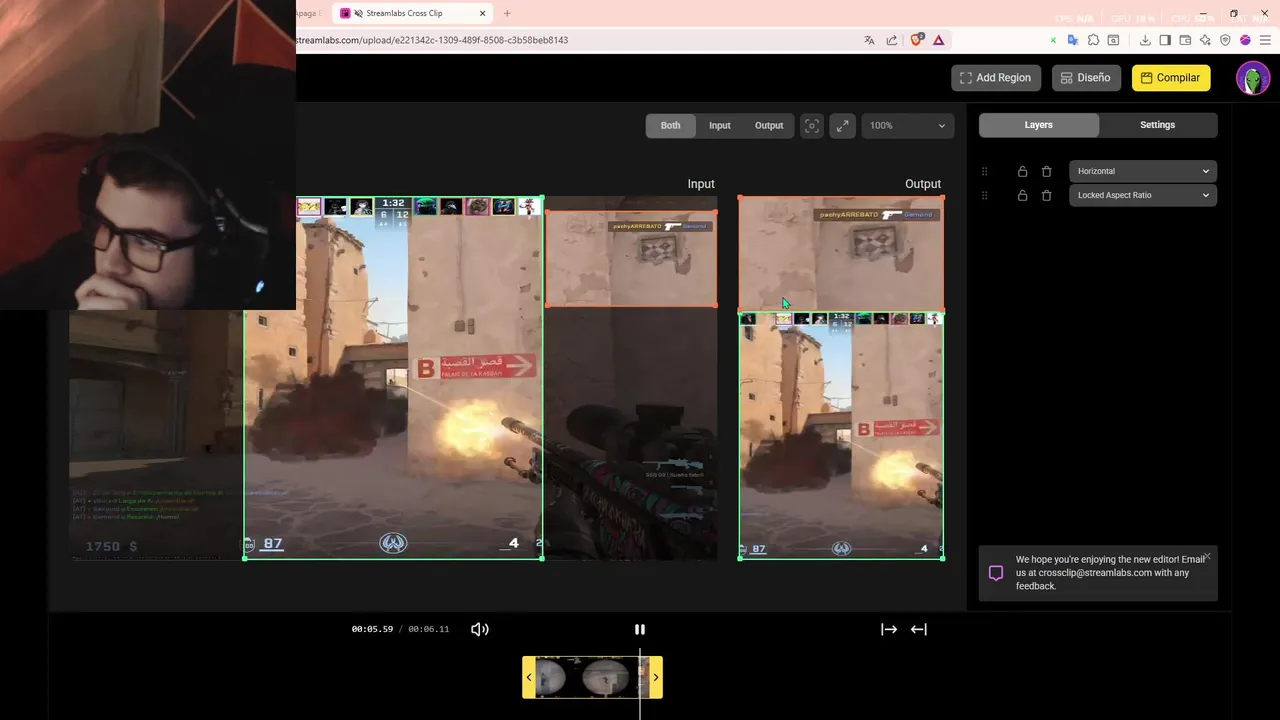Click the Add Region button
Screen dimensions: 1280x720
point(996,78)
